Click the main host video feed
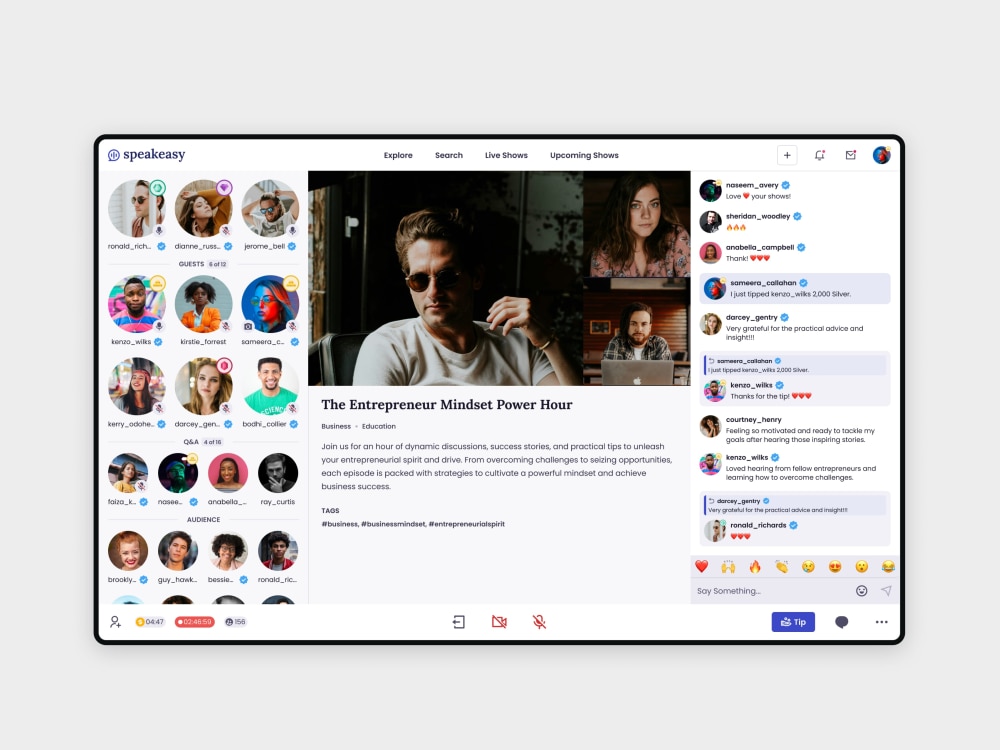 coord(446,278)
